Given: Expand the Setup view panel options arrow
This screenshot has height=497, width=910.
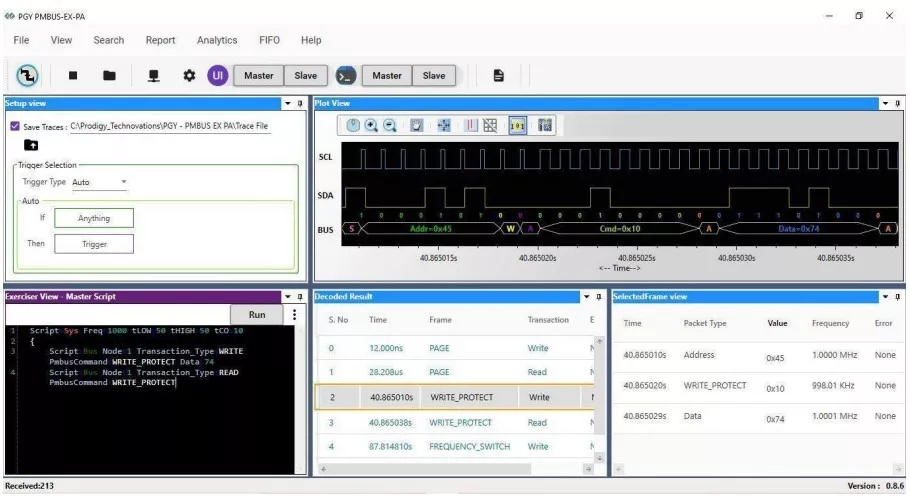Looking at the screenshot, I should click(x=289, y=103).
